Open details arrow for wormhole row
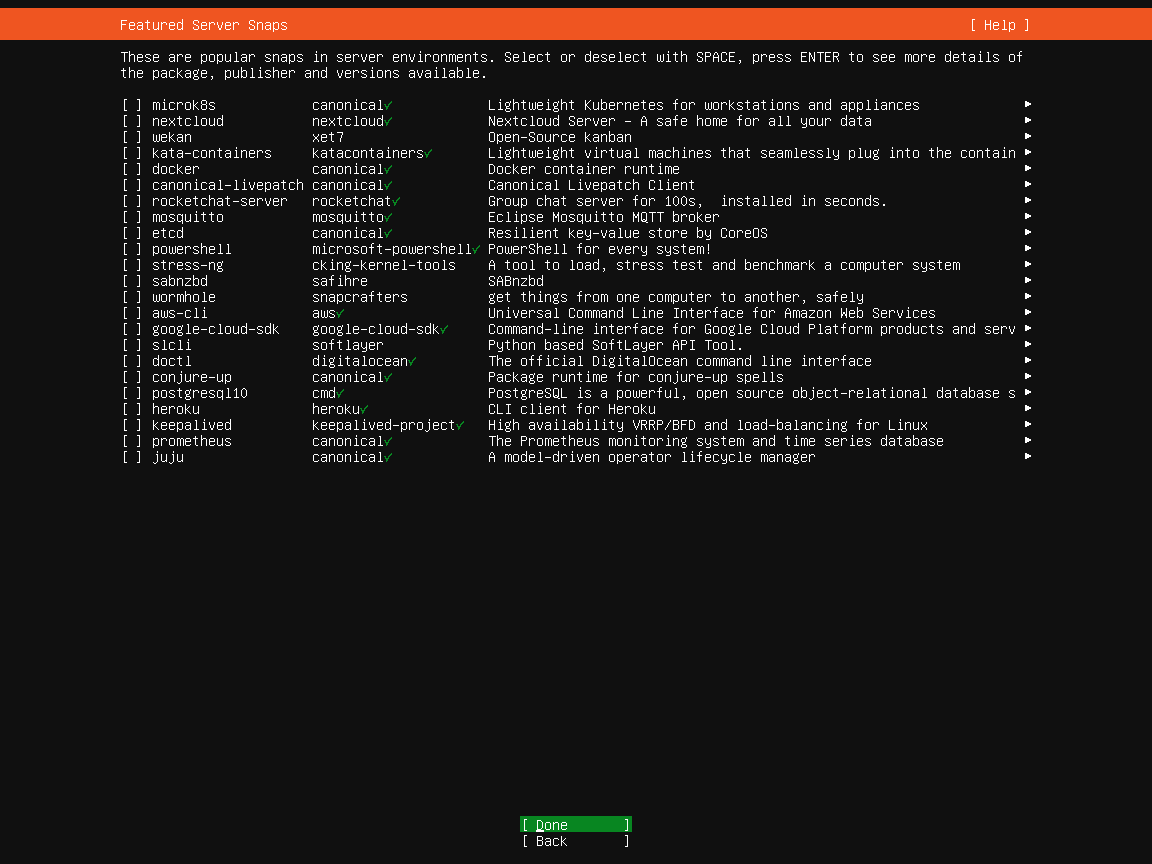1152x864 pixels. click(1028, 296)
